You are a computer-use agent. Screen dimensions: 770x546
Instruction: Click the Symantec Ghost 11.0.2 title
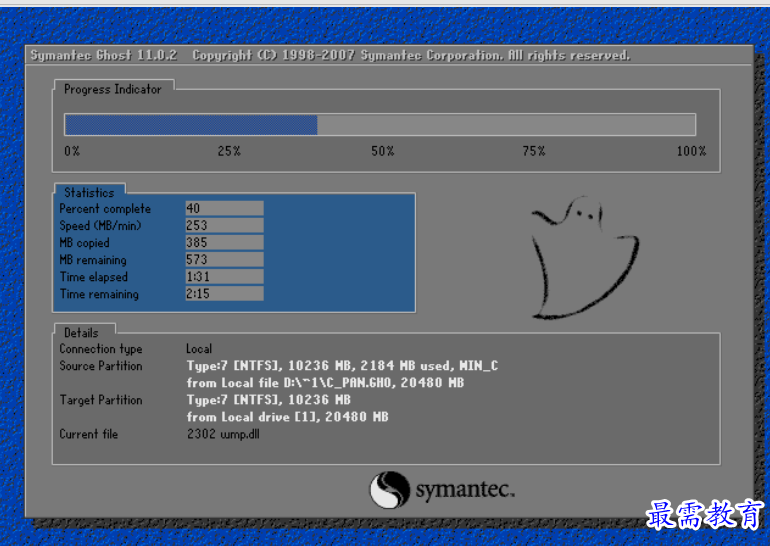pos(104,55)
